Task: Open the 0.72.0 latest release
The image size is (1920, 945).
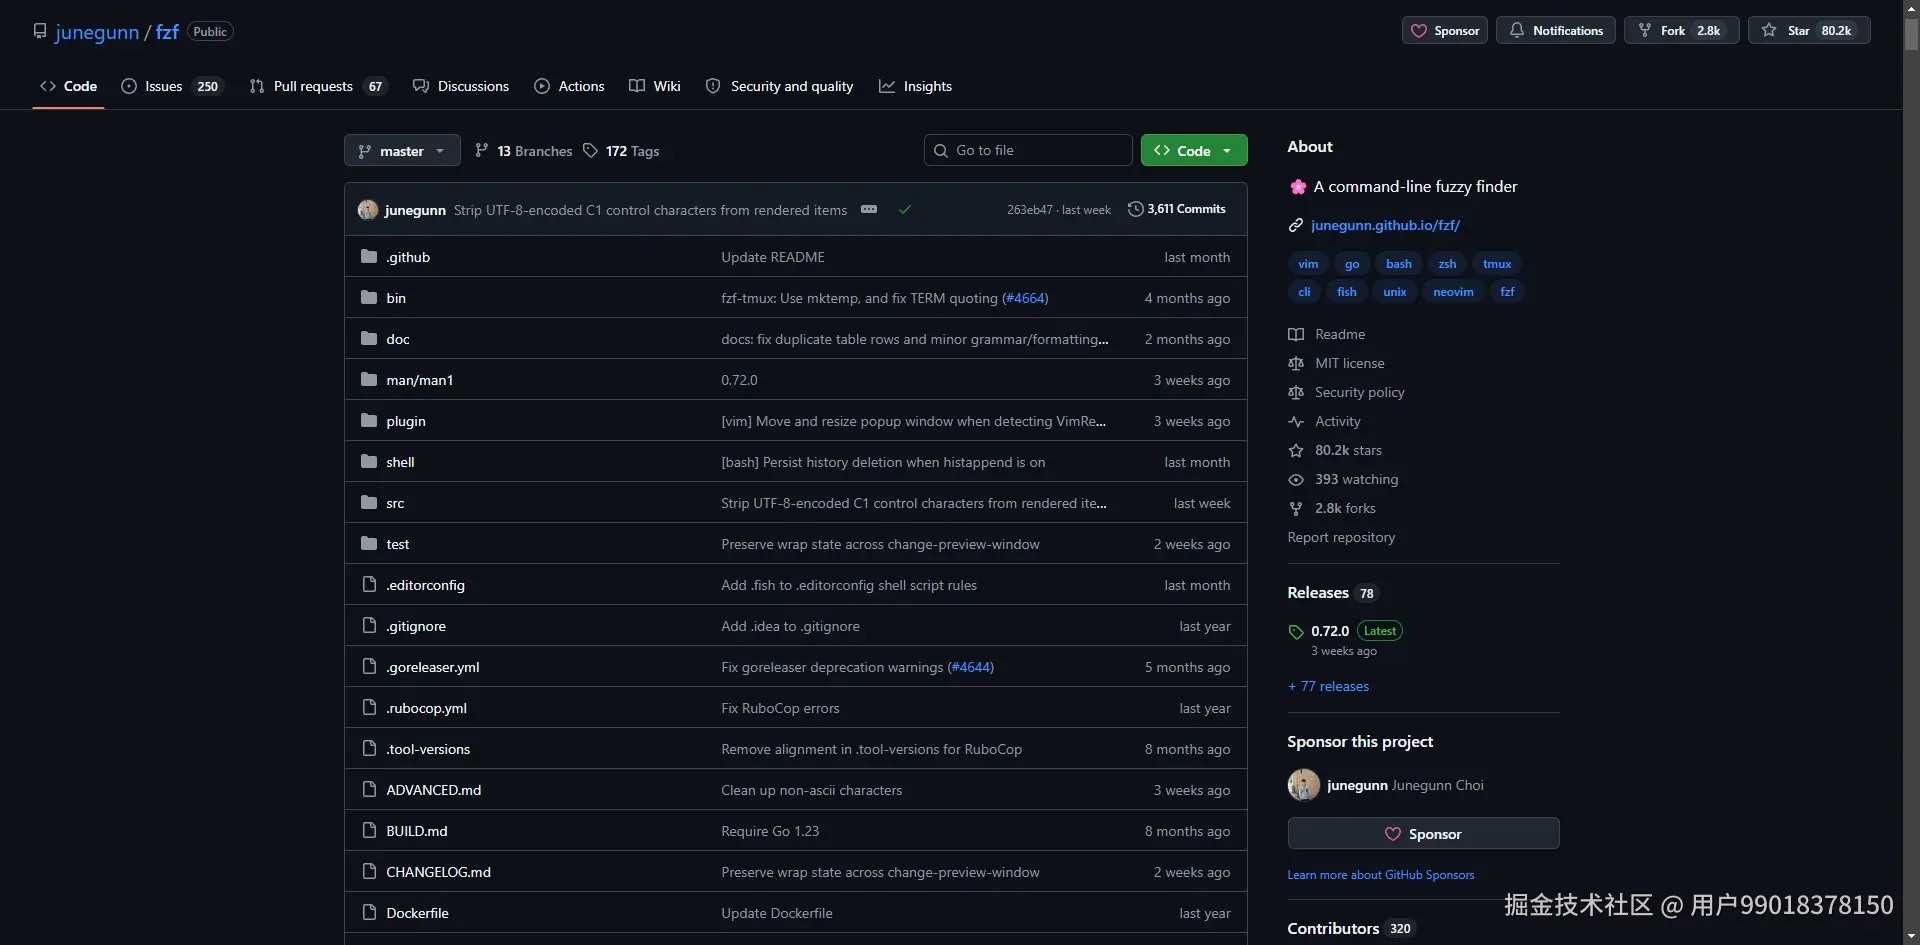Action: click(x=1330, y=631)
